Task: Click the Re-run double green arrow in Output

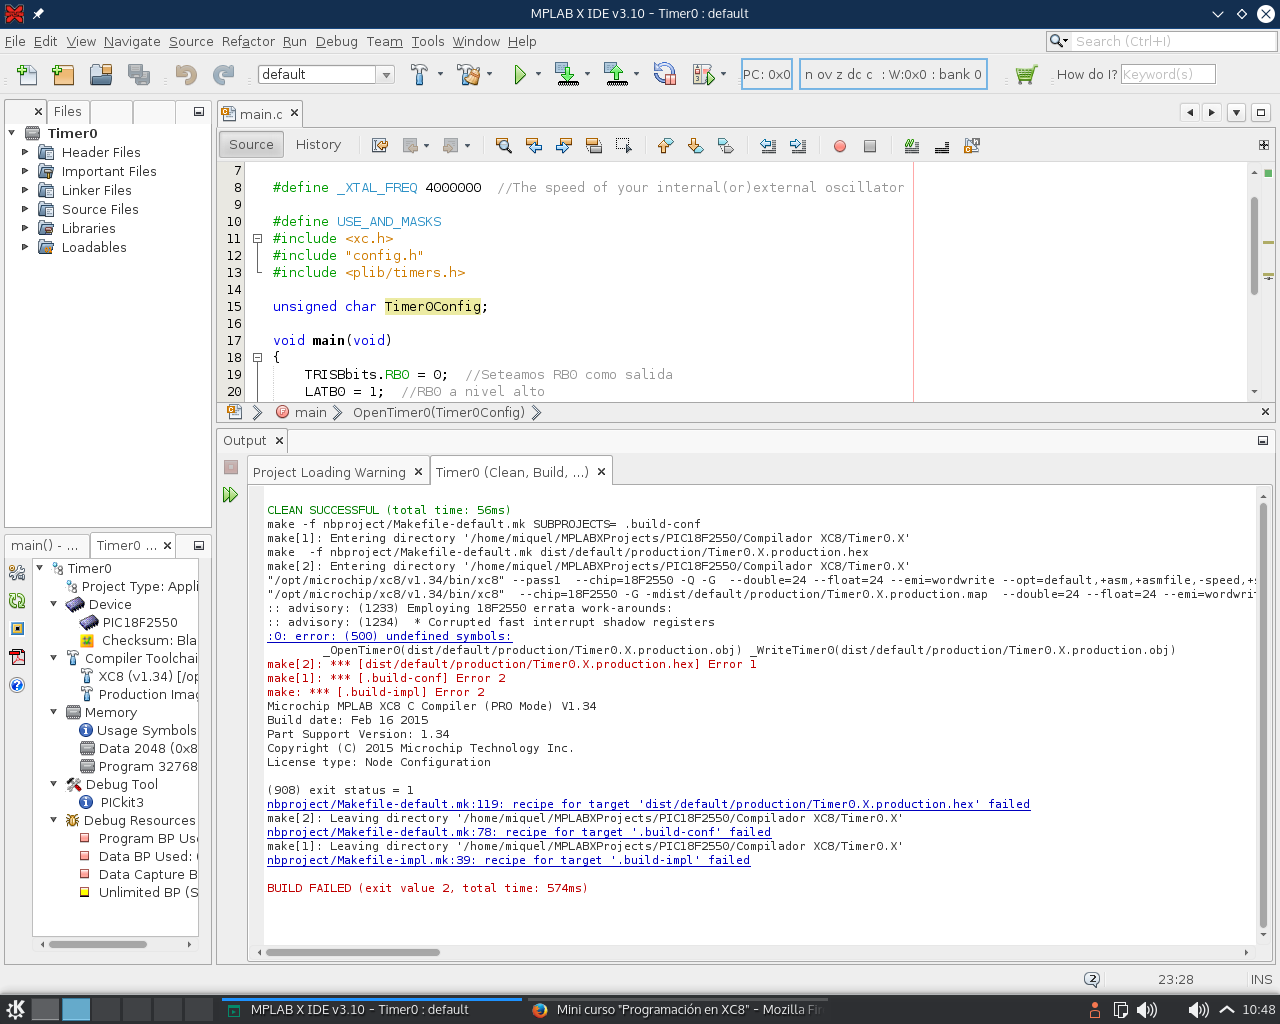Action: pyautogui.click(x=231, y=495)
